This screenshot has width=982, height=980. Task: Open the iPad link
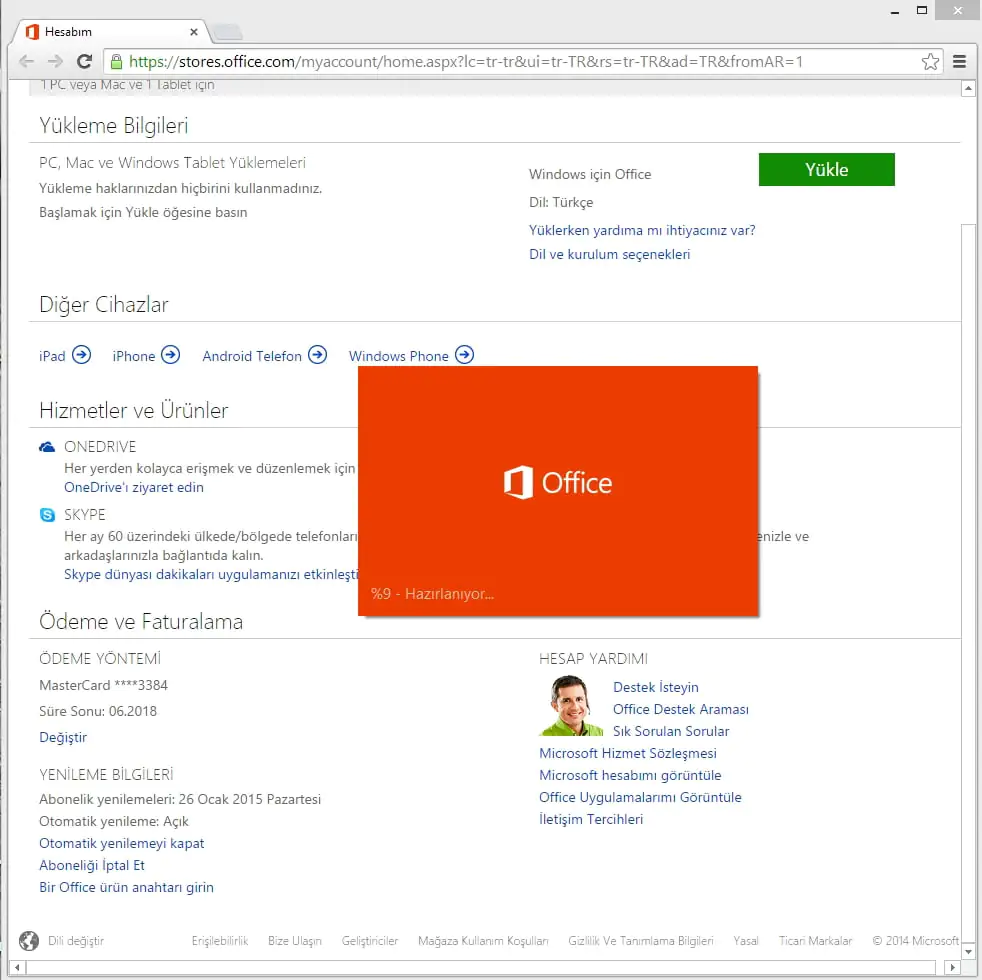click(52, 356)
